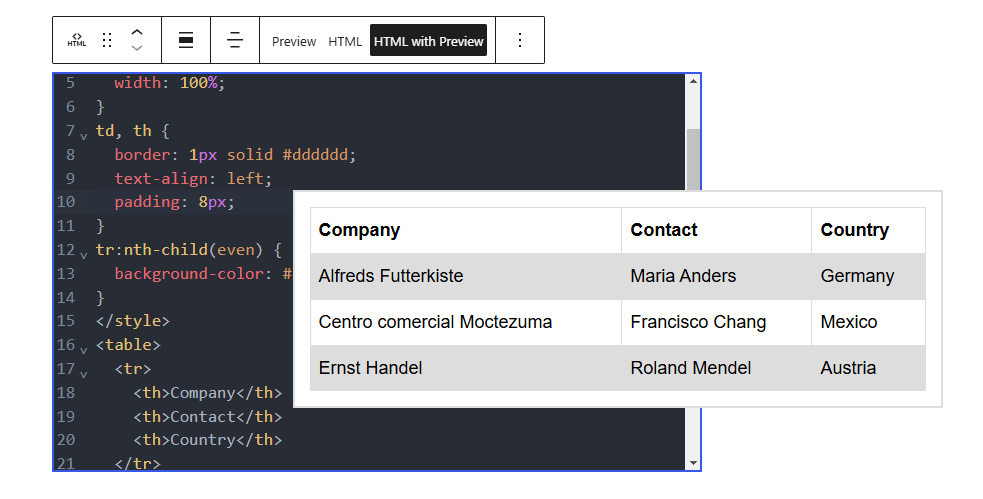This screenshot has height=499, width=983.
Task: Switch to the HTML tab
Action: [x=345, y=41]
